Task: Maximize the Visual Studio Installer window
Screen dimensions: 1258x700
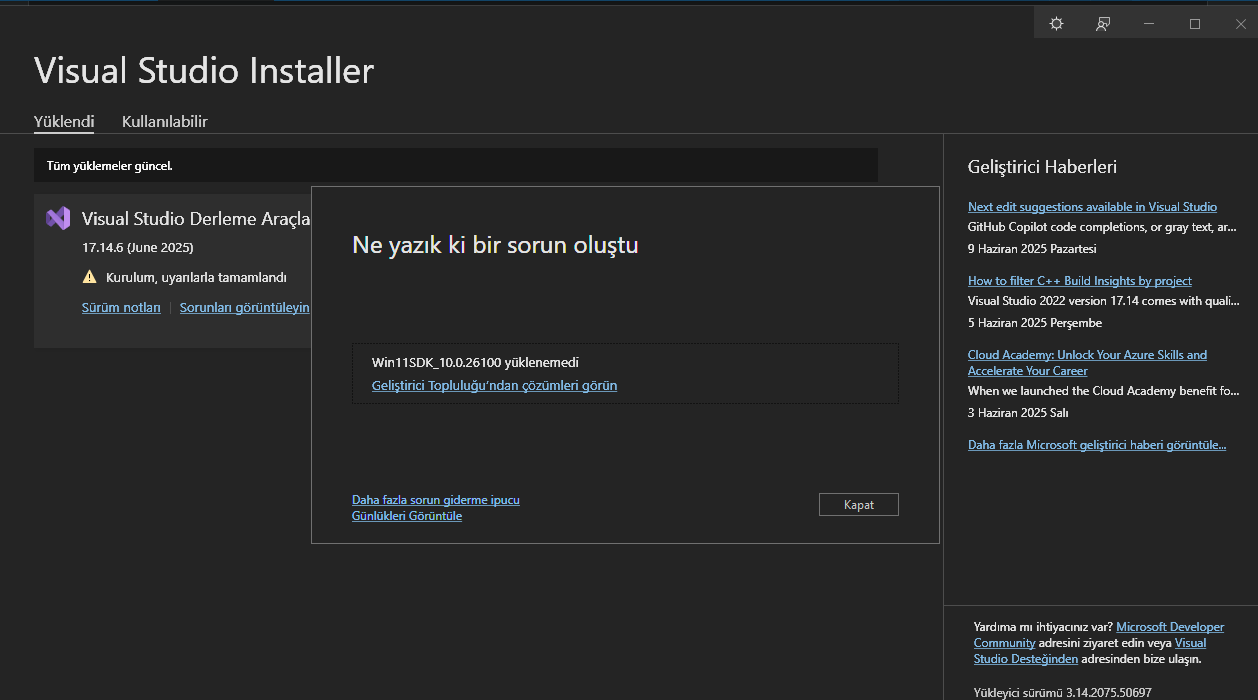Action: (1195, 24)
